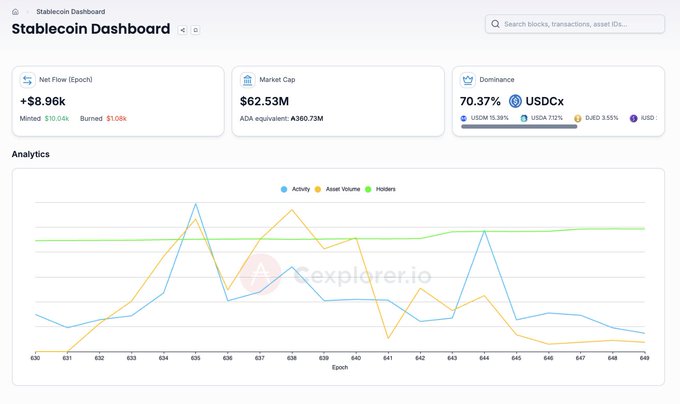The width and height of the screenshot is (680, 404).
Task: Click the Net Flow swap arrows icon
Action: click(27, 80)
